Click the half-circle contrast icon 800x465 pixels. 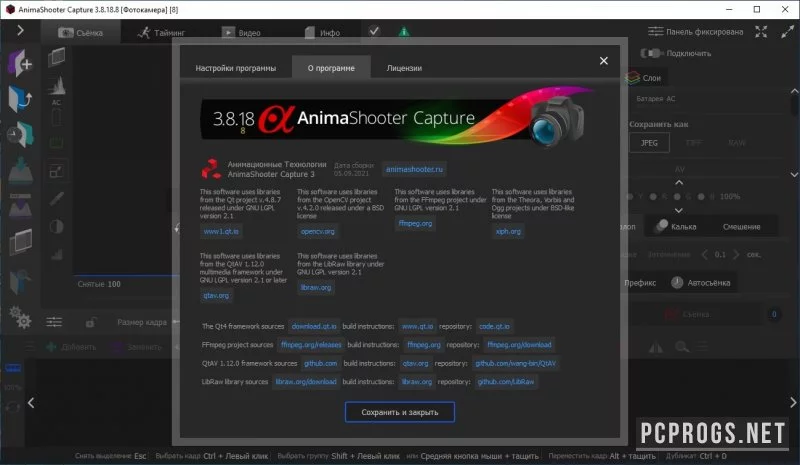coord(57,226)
